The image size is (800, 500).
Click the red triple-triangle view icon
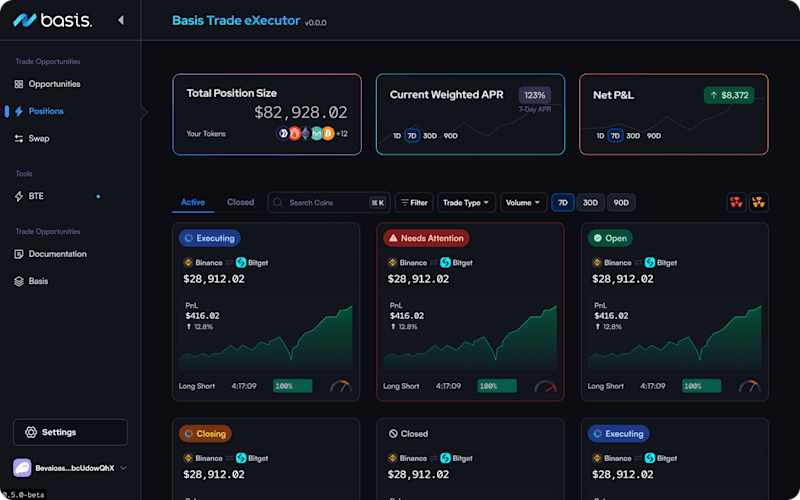click(736, 203)
